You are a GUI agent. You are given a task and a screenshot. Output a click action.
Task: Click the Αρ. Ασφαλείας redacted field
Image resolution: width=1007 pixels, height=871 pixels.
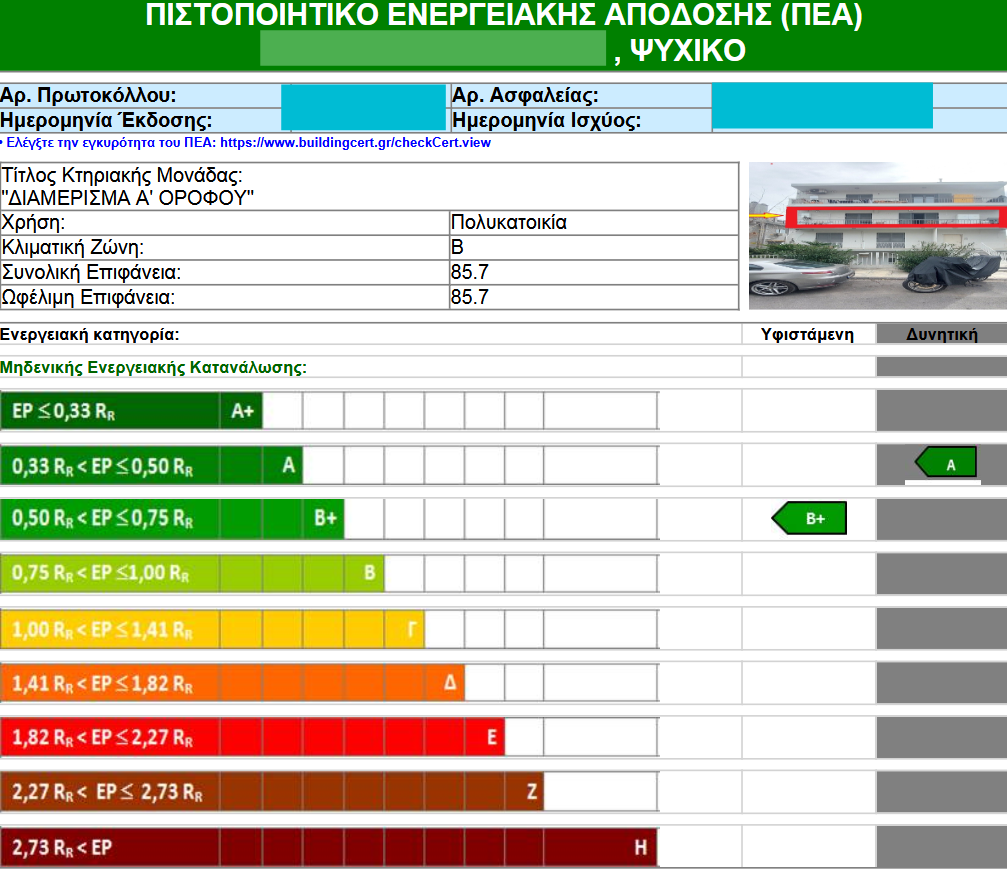tap(822, 106)
